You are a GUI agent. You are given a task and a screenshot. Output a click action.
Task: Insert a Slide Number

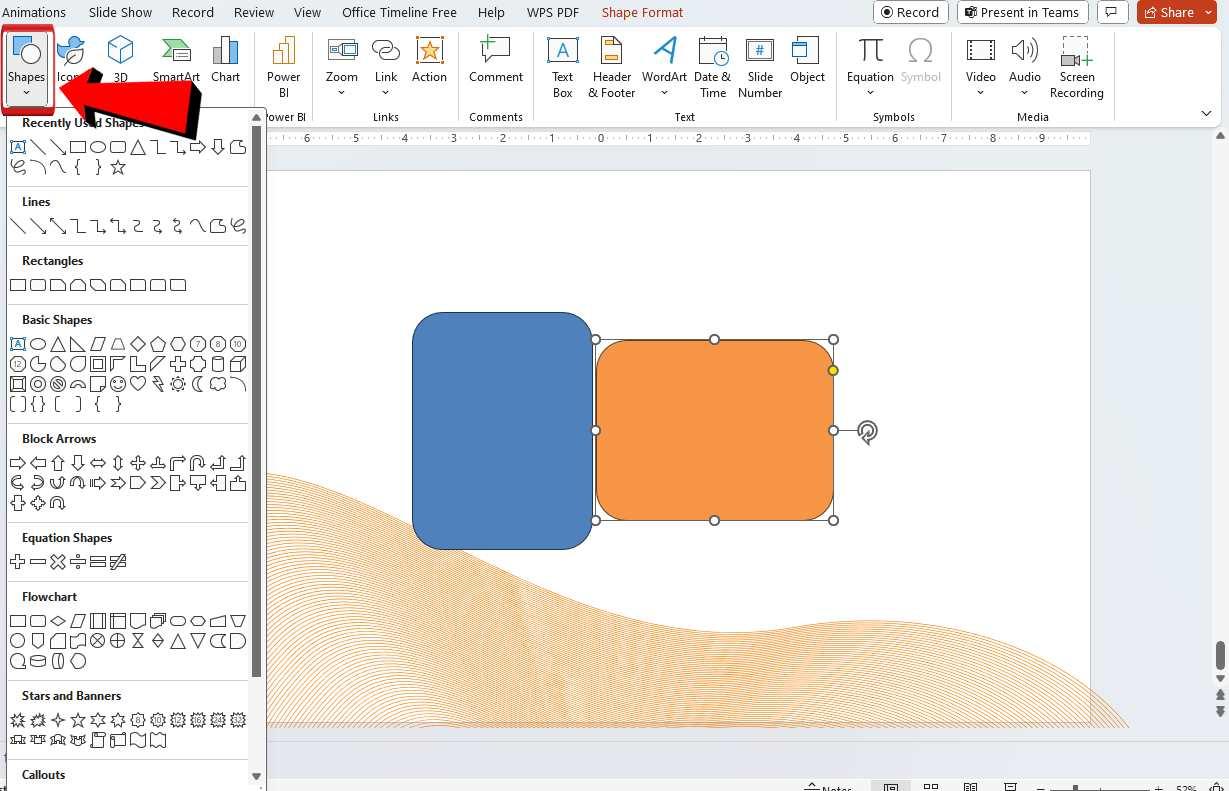point(760,66)
